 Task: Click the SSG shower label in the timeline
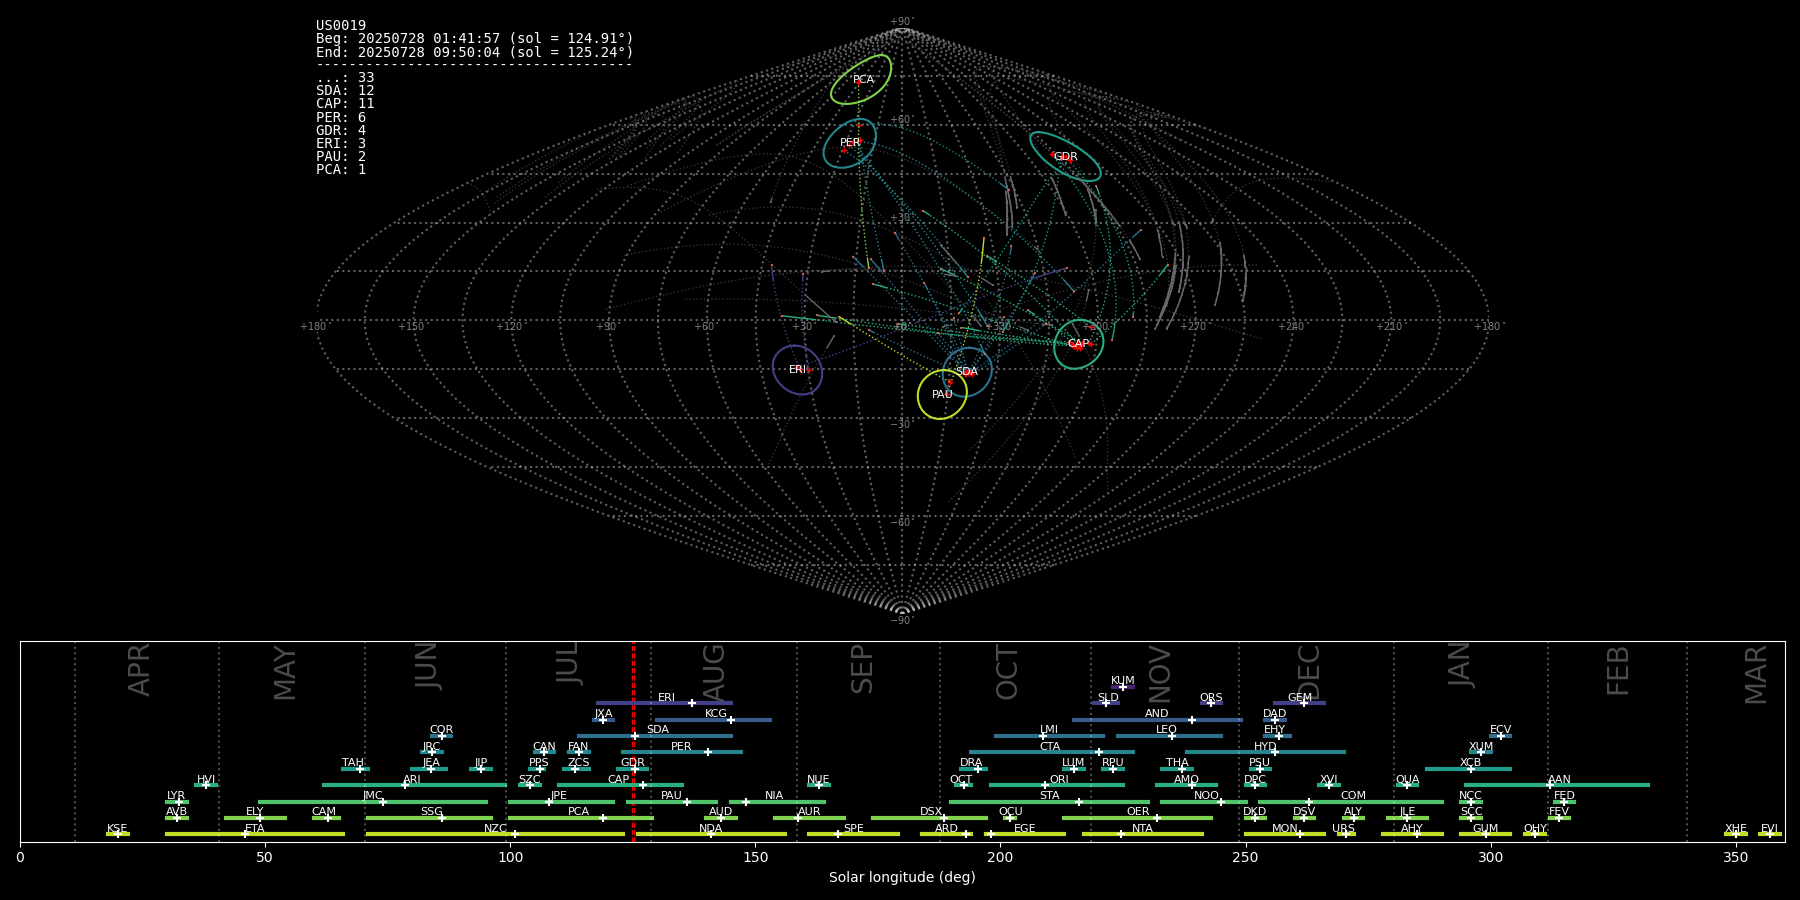(432, 812)
